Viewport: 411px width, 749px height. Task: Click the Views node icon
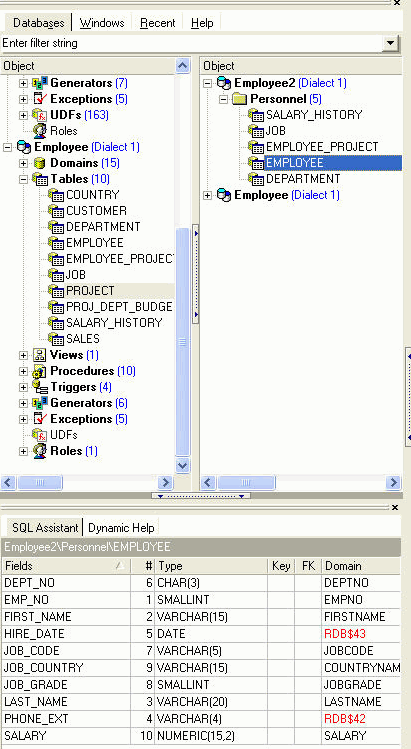(40, 355)
